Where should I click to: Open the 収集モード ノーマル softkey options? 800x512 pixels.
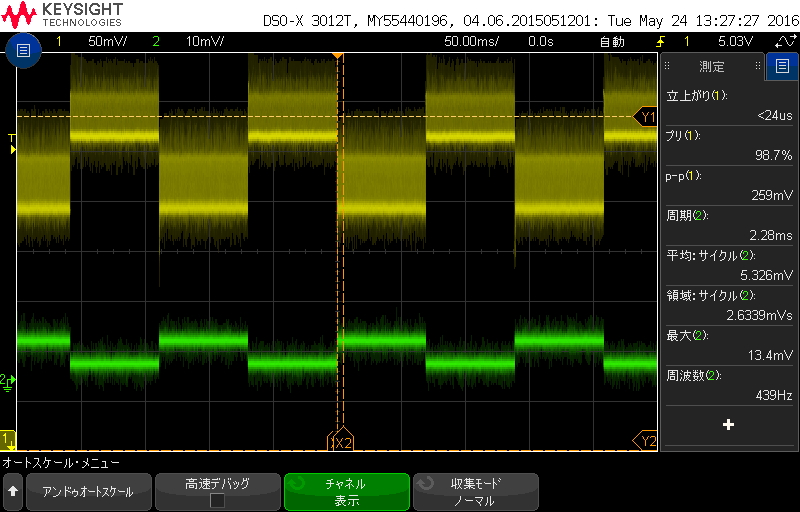475,492
